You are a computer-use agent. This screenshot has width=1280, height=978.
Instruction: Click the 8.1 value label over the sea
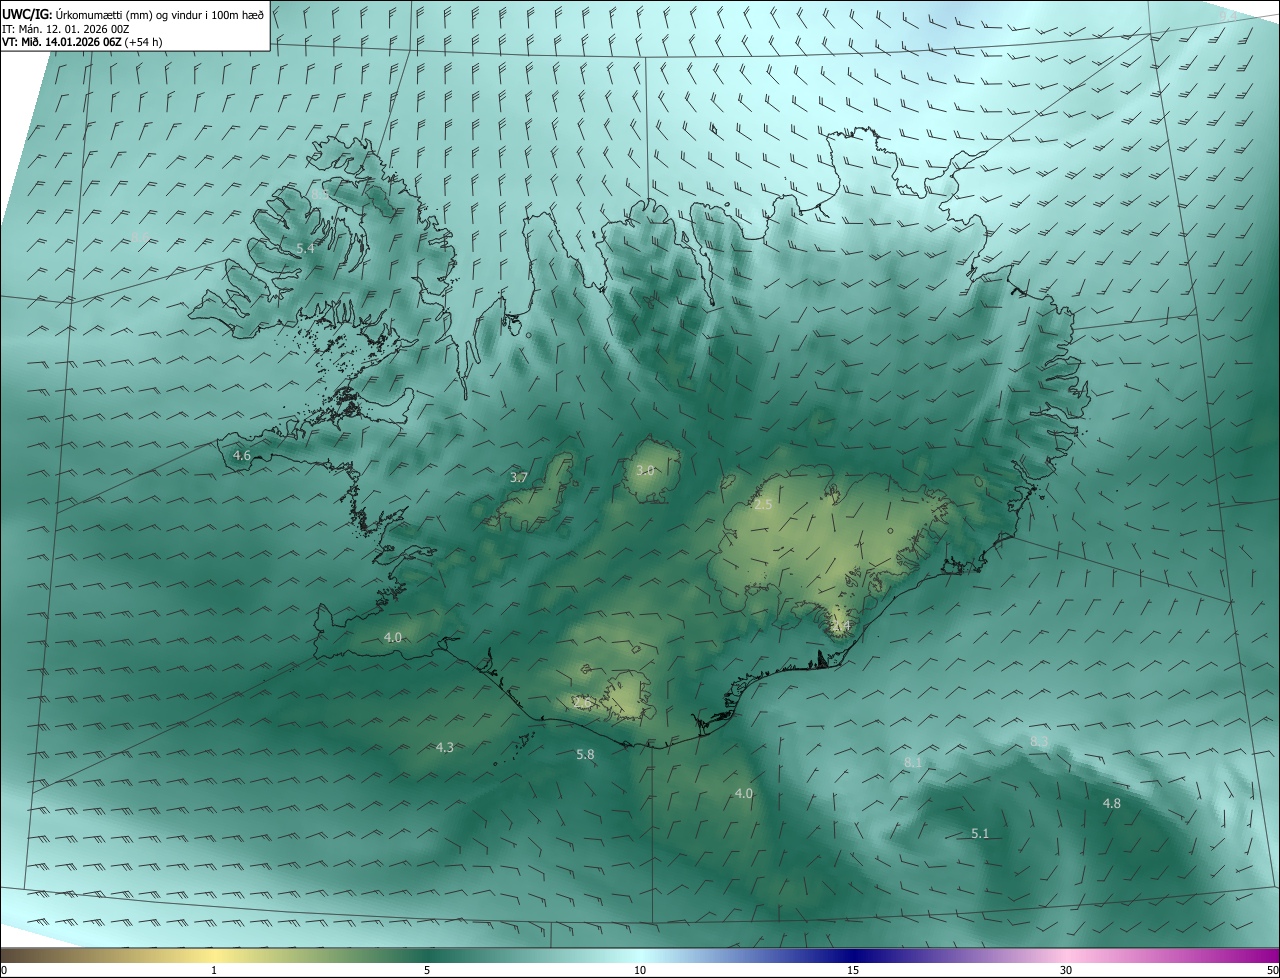[913, 762]
